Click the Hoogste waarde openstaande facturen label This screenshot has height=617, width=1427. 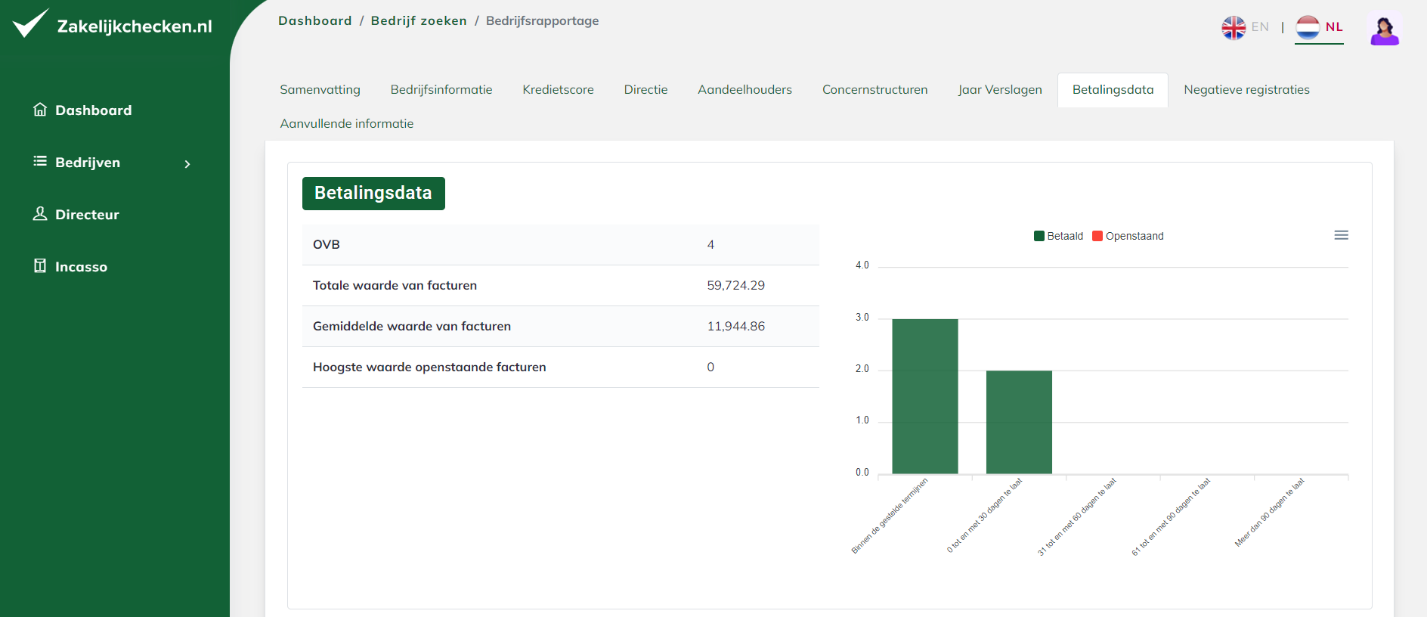coord(430,367)
